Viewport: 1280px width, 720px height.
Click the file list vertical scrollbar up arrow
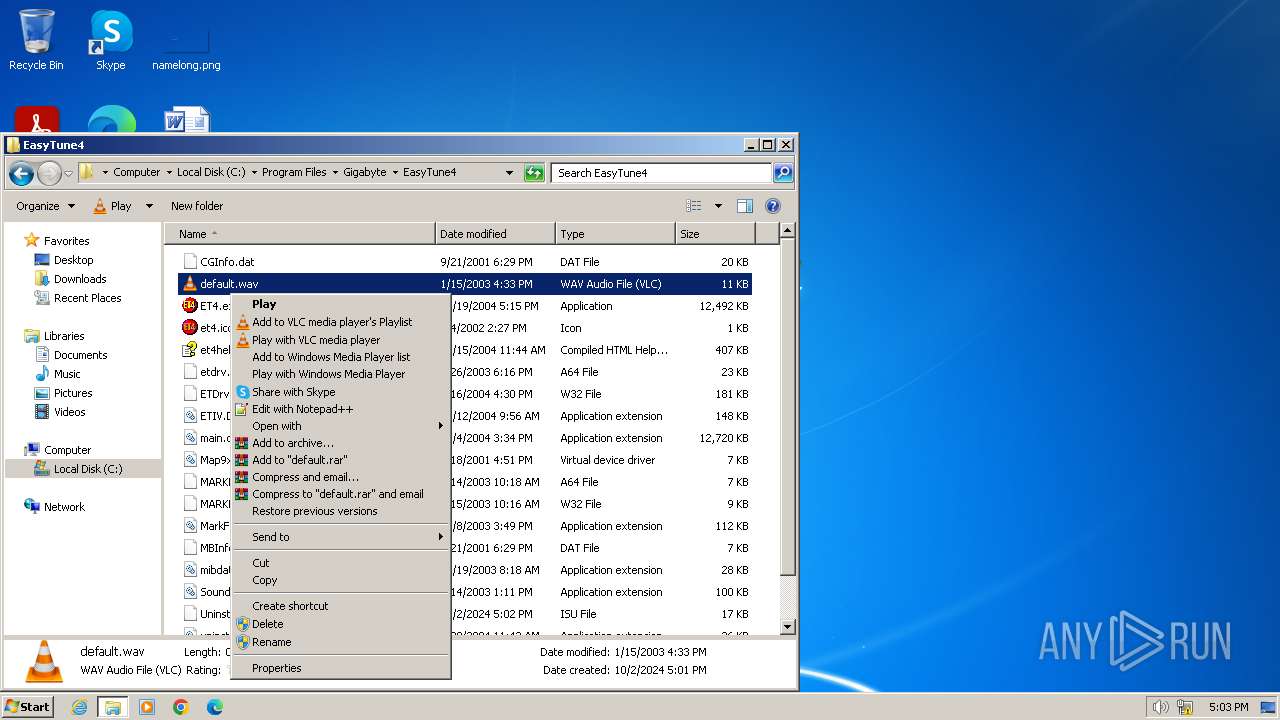pos(787,231)
